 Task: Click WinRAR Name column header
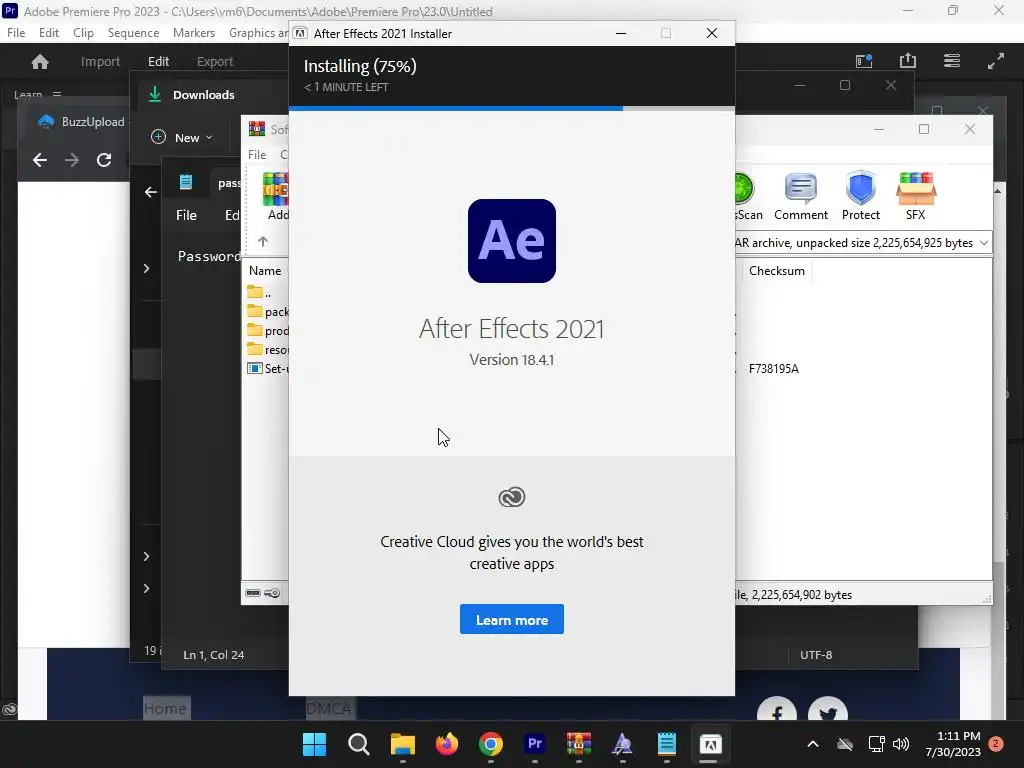point(265,270)
